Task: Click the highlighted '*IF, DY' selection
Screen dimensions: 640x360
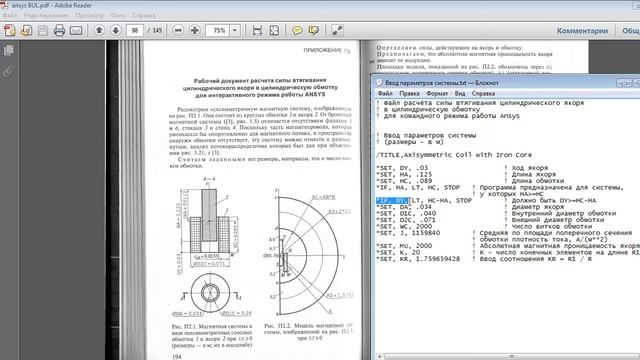Action: (392, 200)
